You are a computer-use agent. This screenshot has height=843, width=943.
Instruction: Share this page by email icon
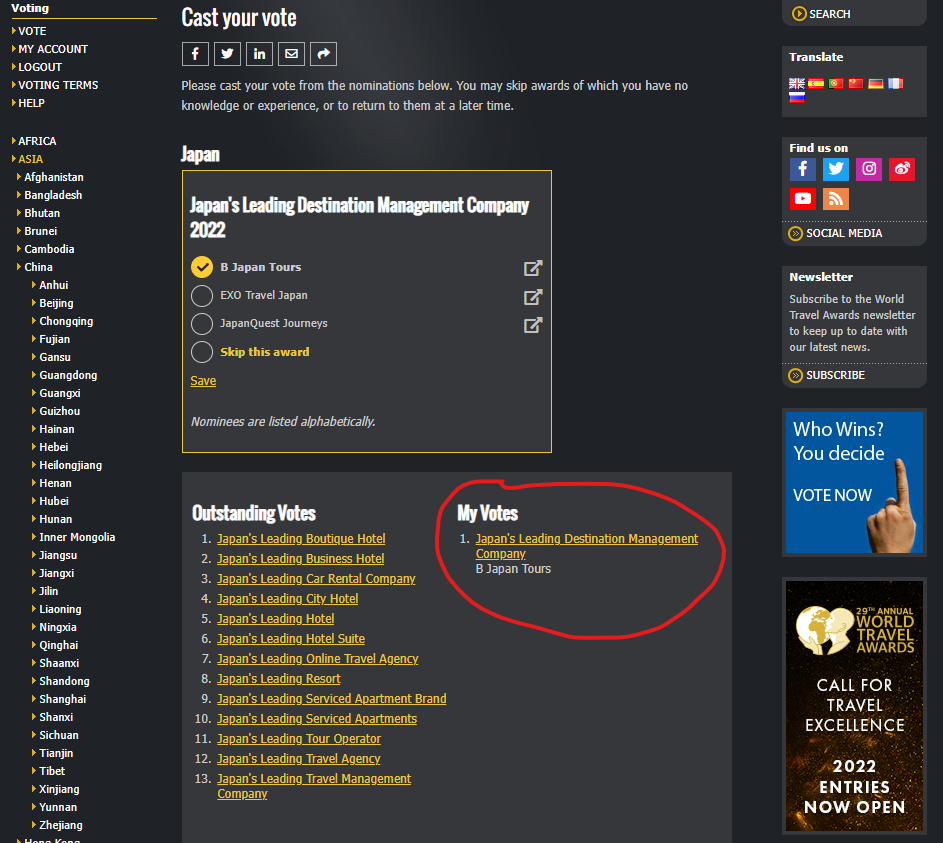pos(291,54)
